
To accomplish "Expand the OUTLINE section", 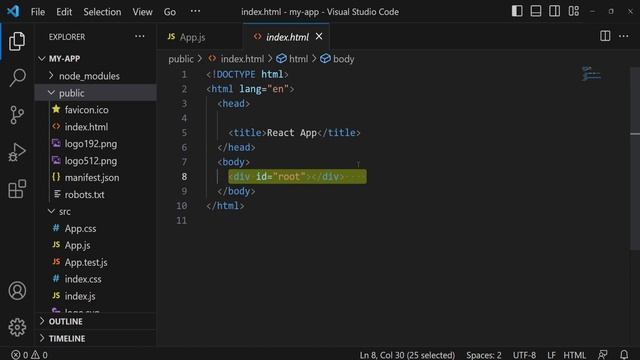I will (x=96, y=322).
